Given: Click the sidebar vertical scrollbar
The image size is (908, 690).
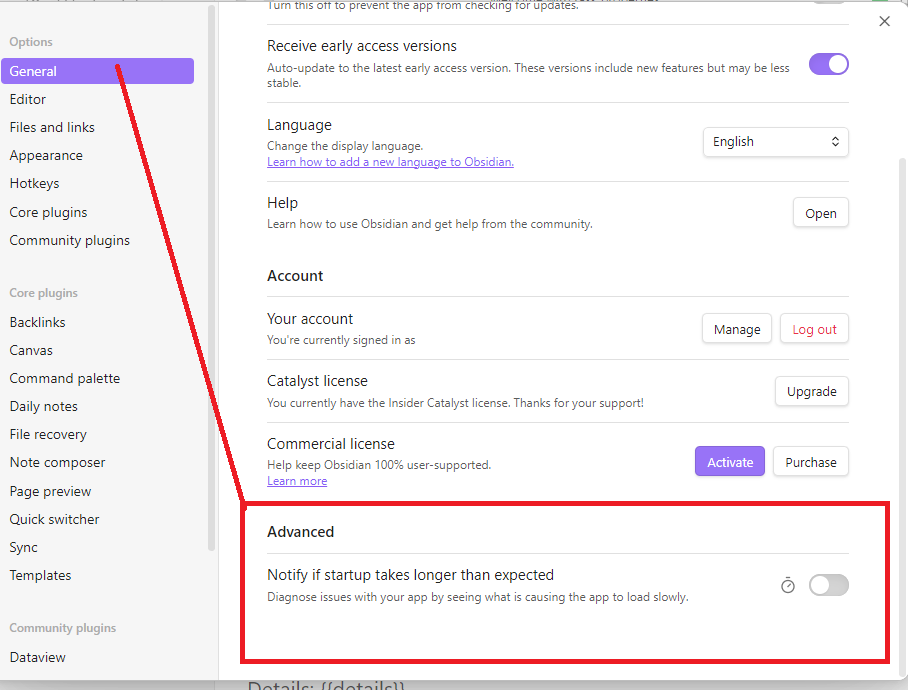Looking at the screenshot, I should tap(211, 278).
